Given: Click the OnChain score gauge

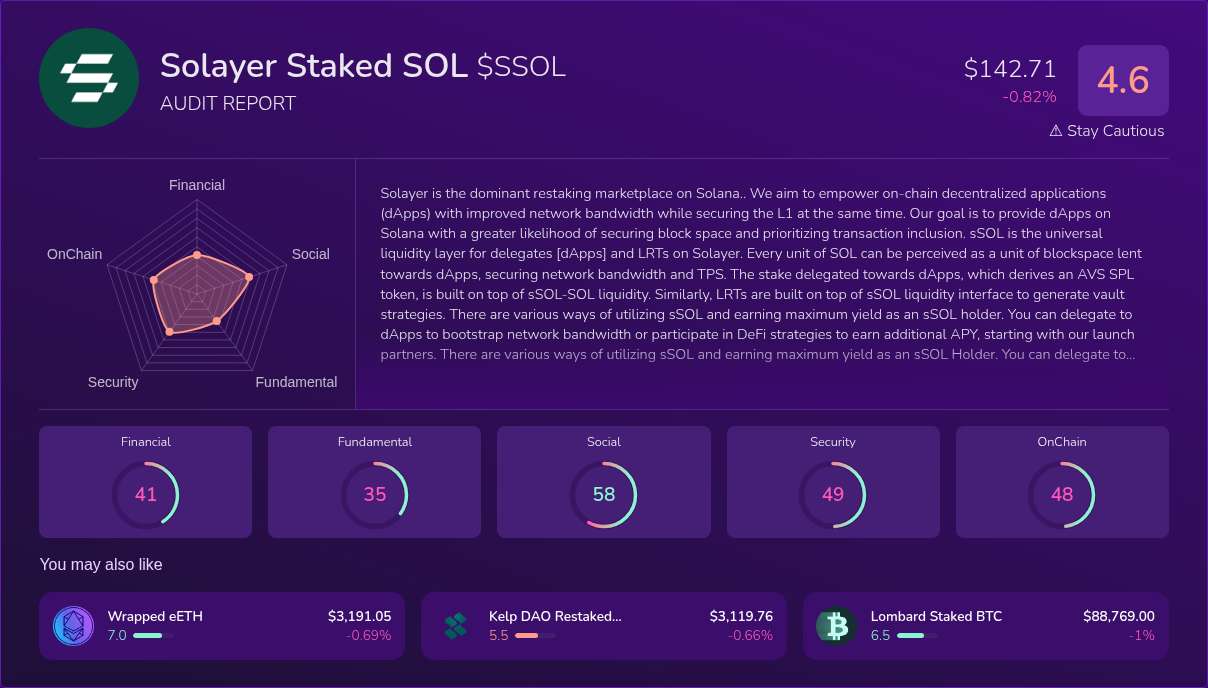Looking at the screenshot, I should [x=1062, y=494].
